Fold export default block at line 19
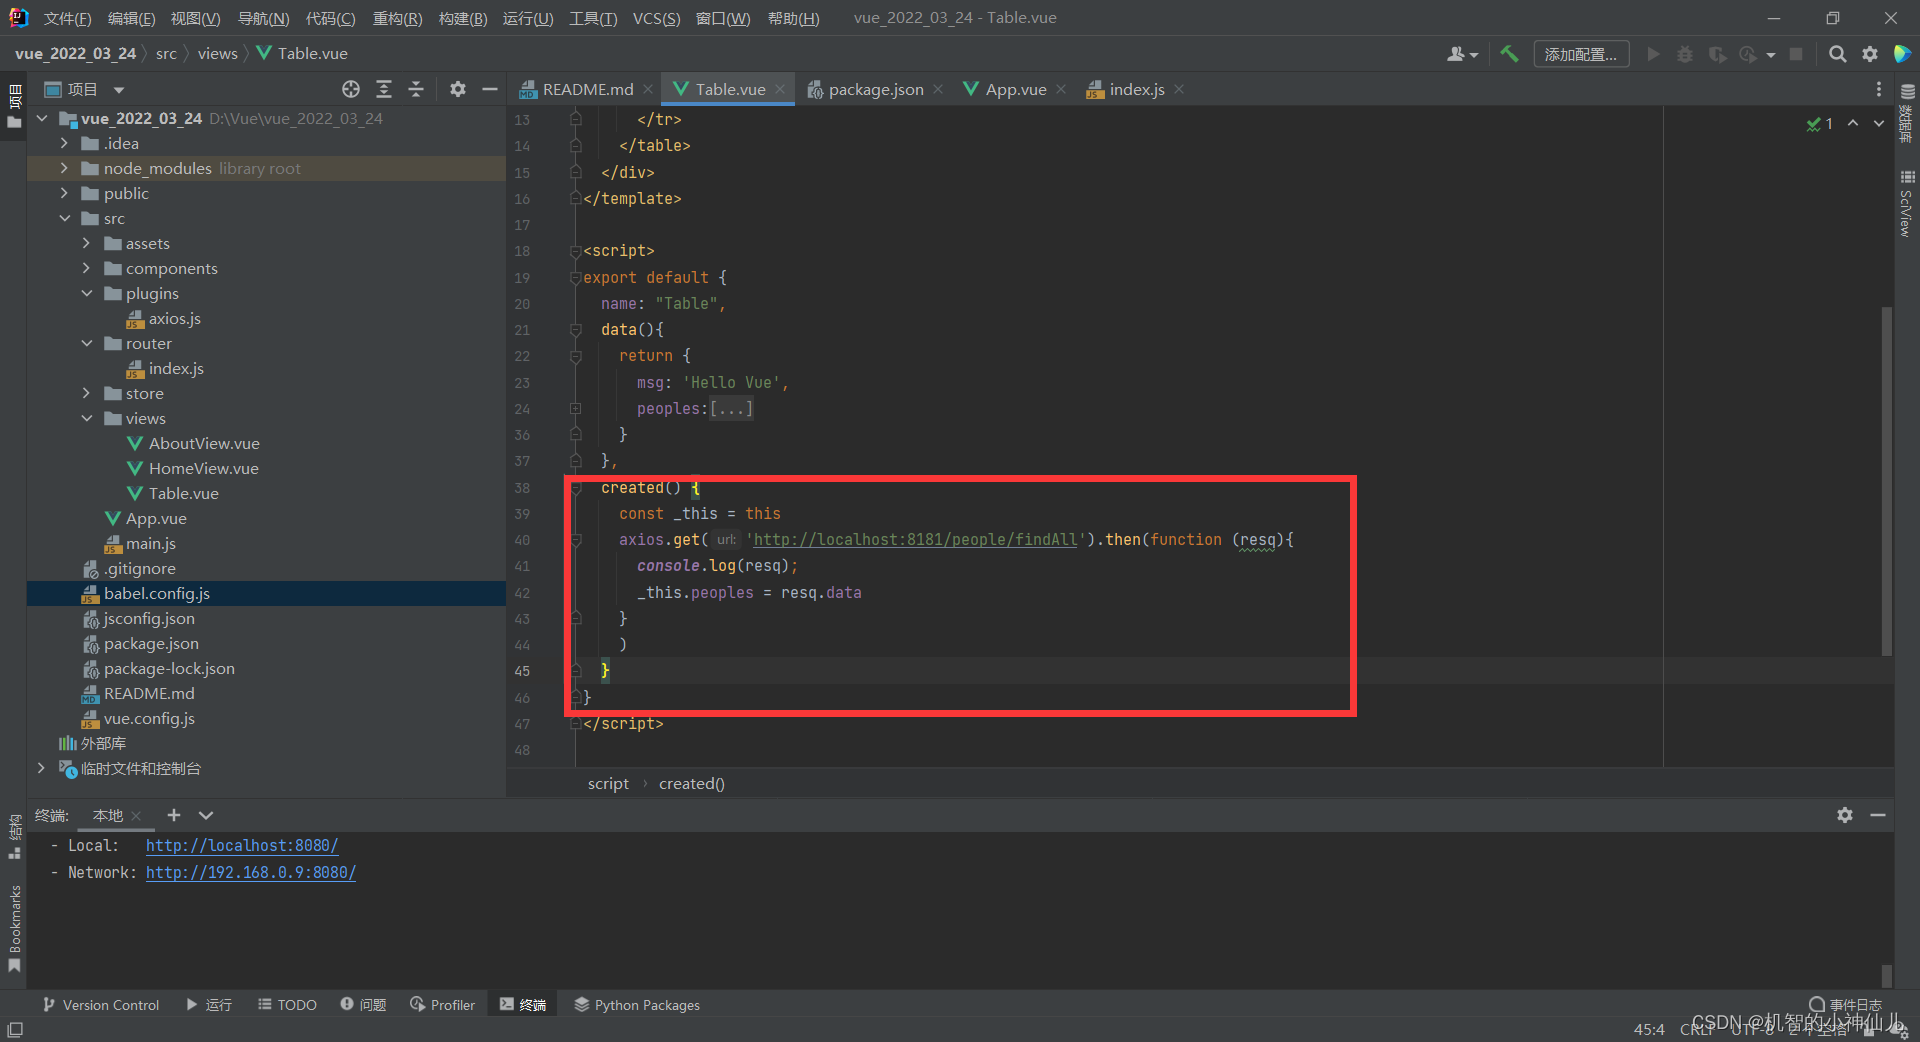 [x=576, y=277]
